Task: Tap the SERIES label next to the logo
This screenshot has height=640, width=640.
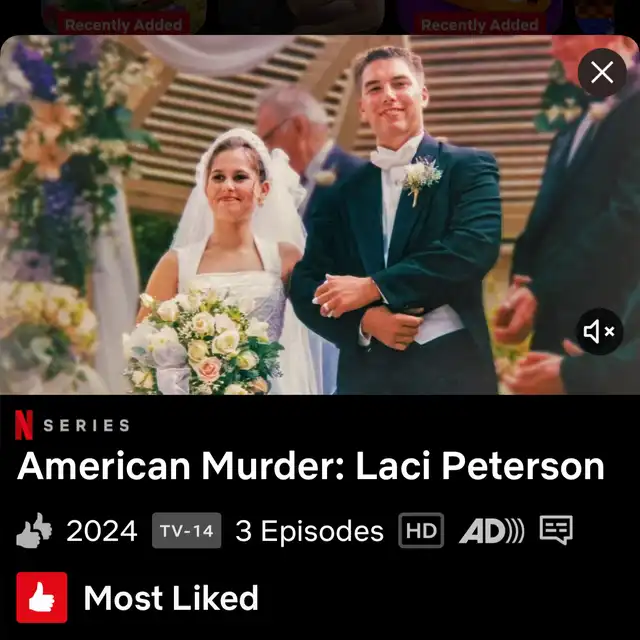Action: click(87, 426)
